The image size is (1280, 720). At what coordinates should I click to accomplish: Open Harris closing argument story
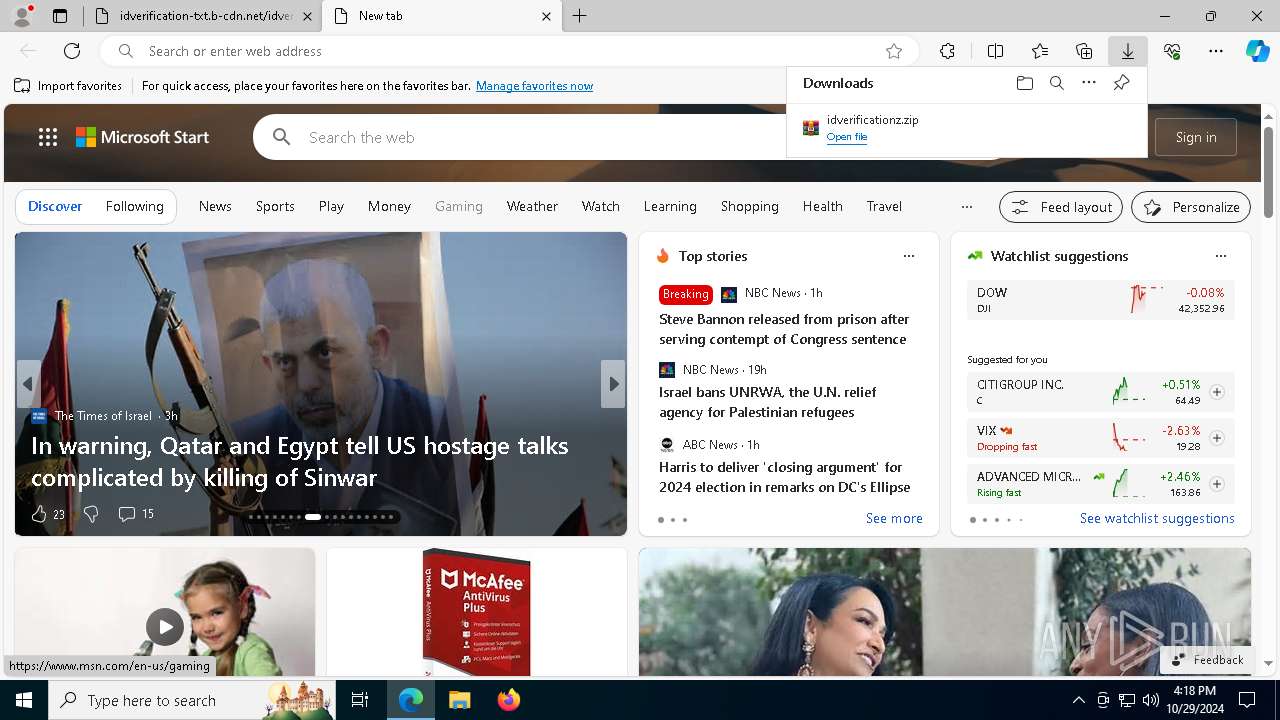(x=785, y=477)
